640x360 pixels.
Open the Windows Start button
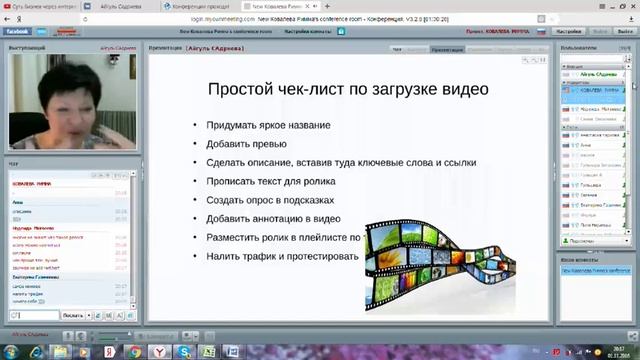pos(11,352)
